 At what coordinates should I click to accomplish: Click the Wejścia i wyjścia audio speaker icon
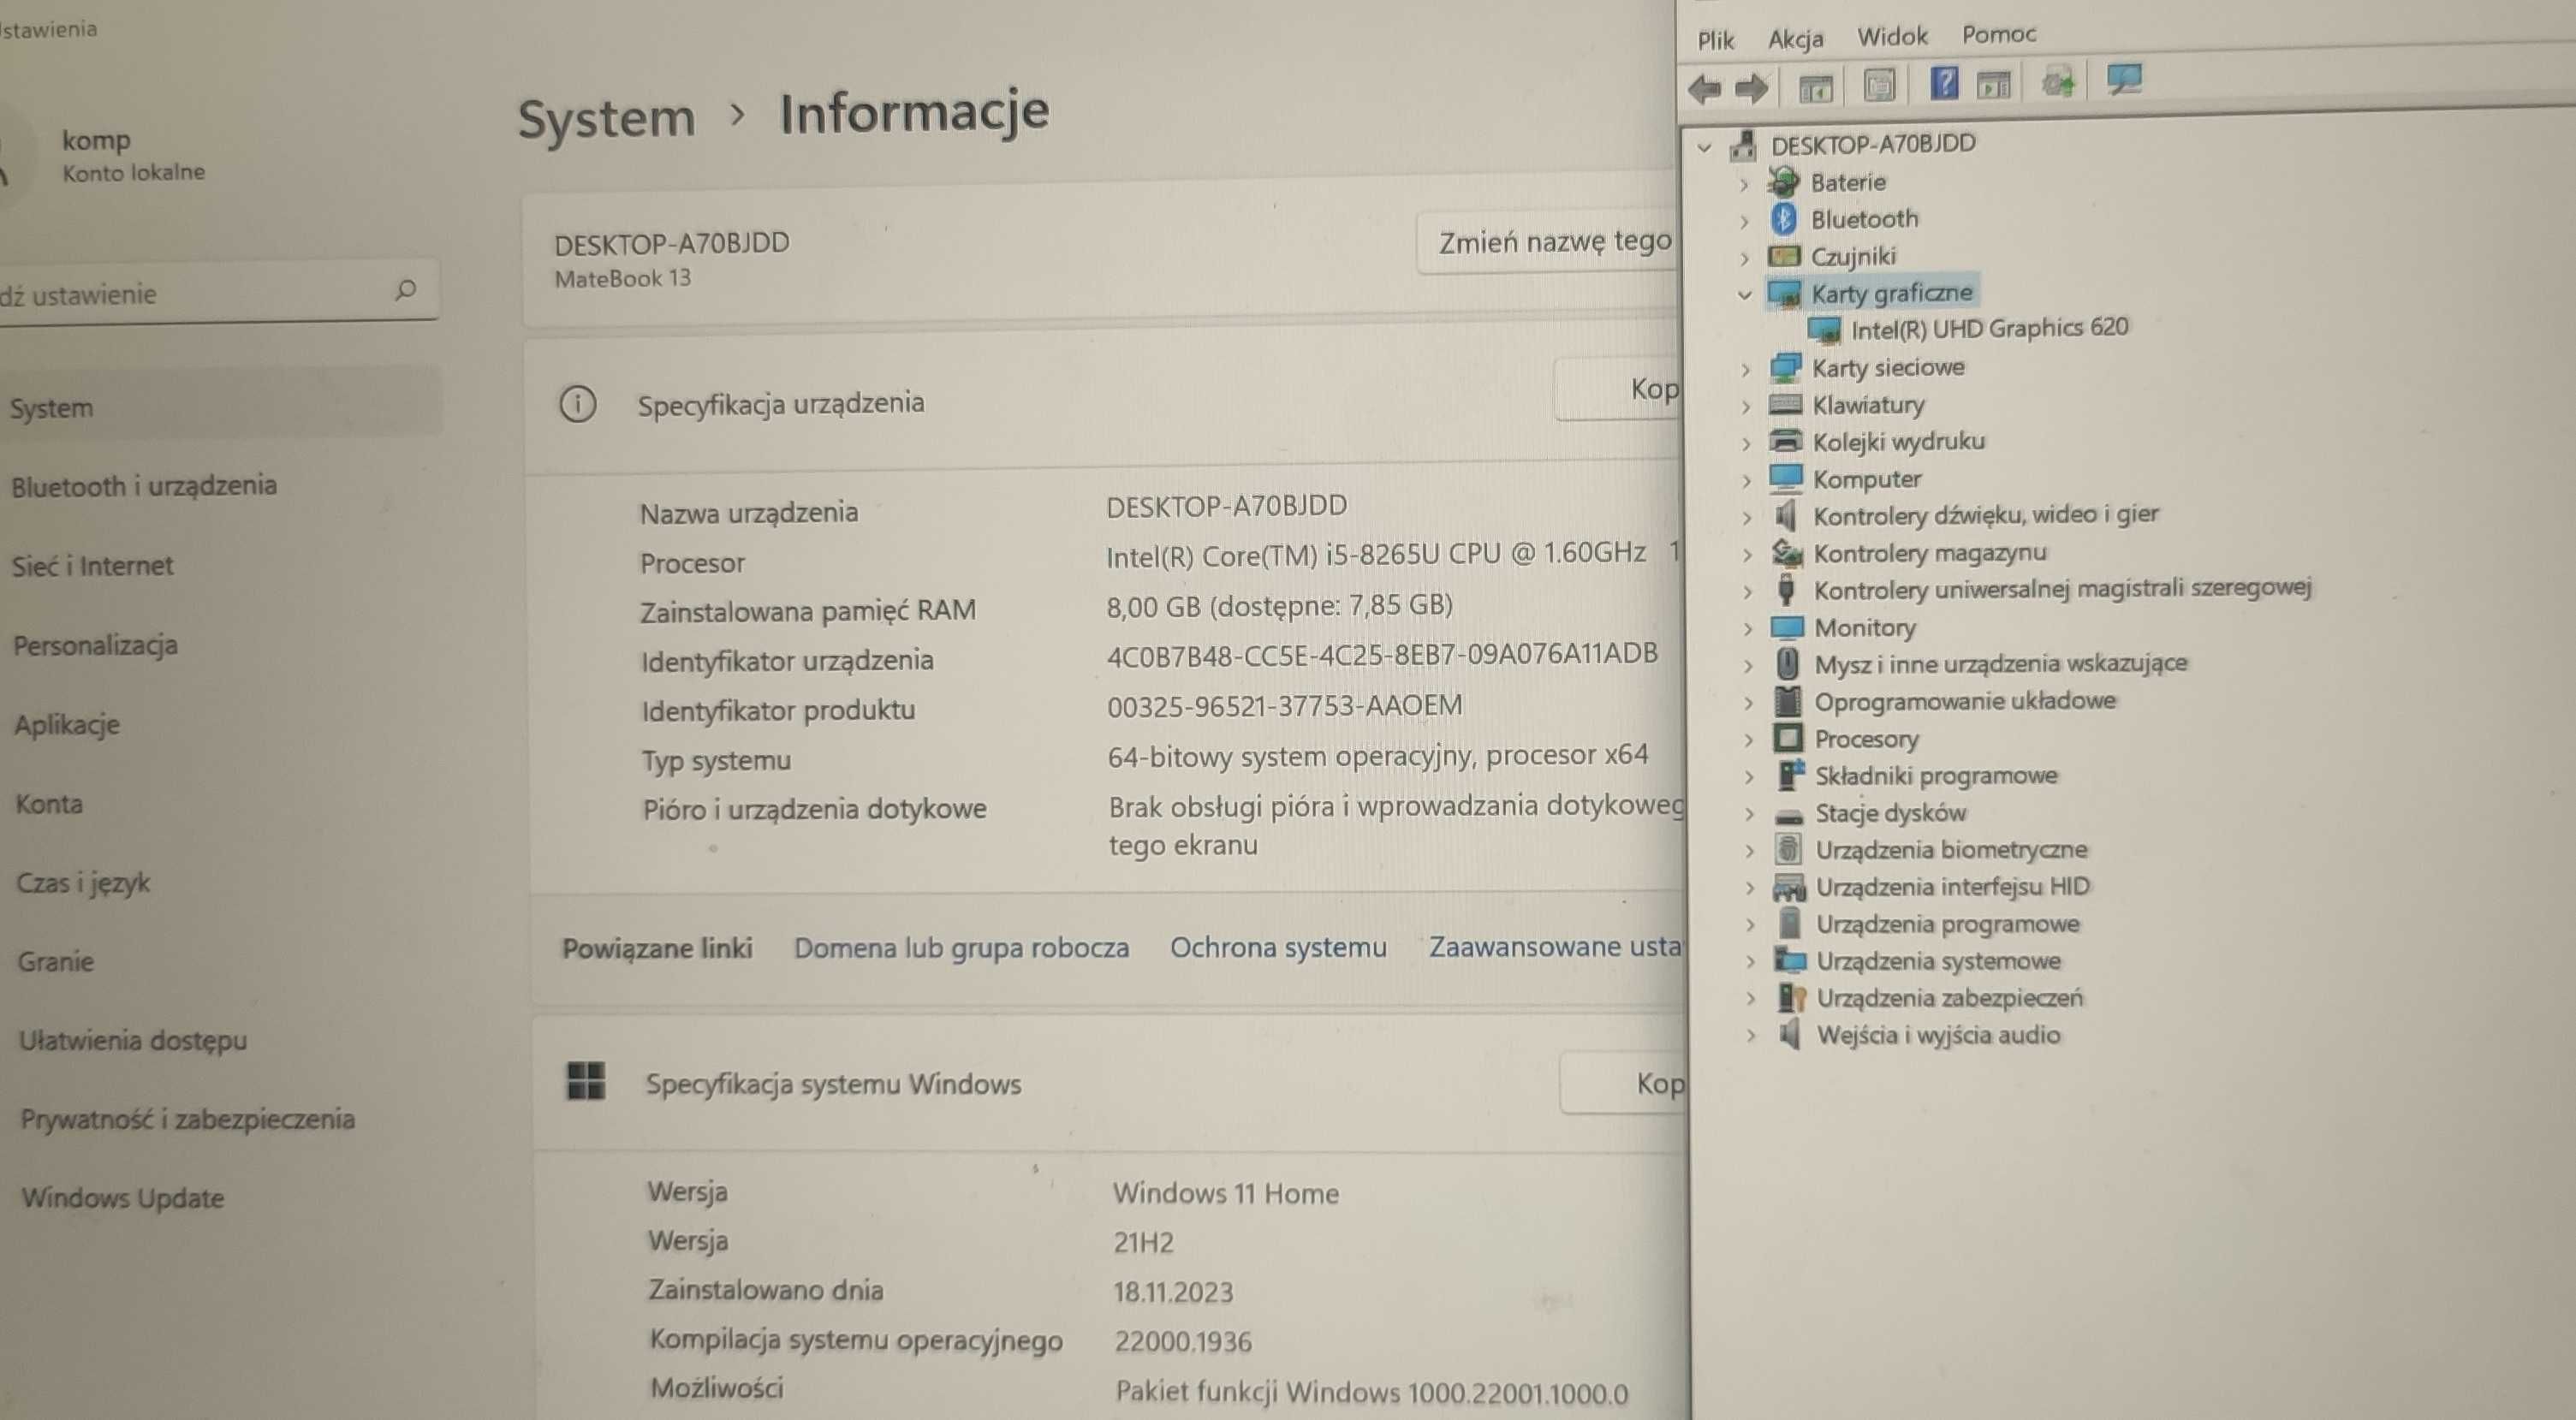pos(1790,1033)
